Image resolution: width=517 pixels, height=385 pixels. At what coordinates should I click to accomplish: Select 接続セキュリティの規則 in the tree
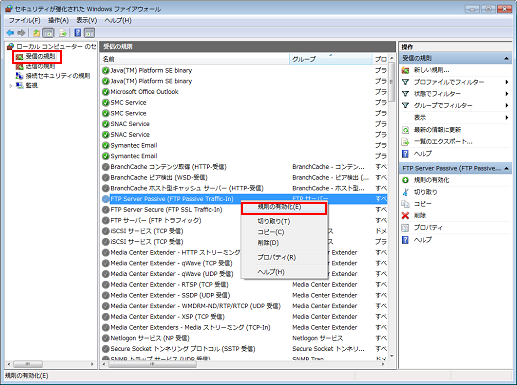[x=58, y=76]
